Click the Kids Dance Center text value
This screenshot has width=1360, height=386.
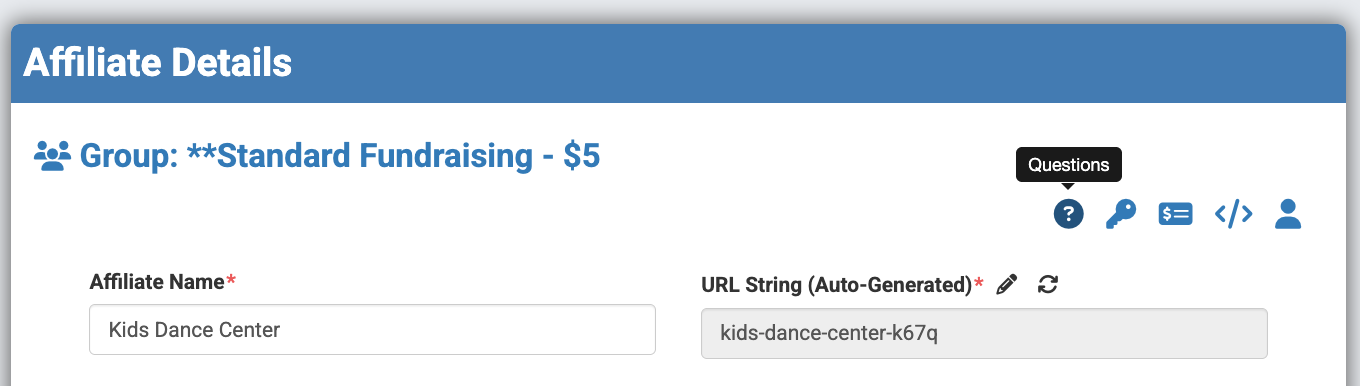pos(194,330)
